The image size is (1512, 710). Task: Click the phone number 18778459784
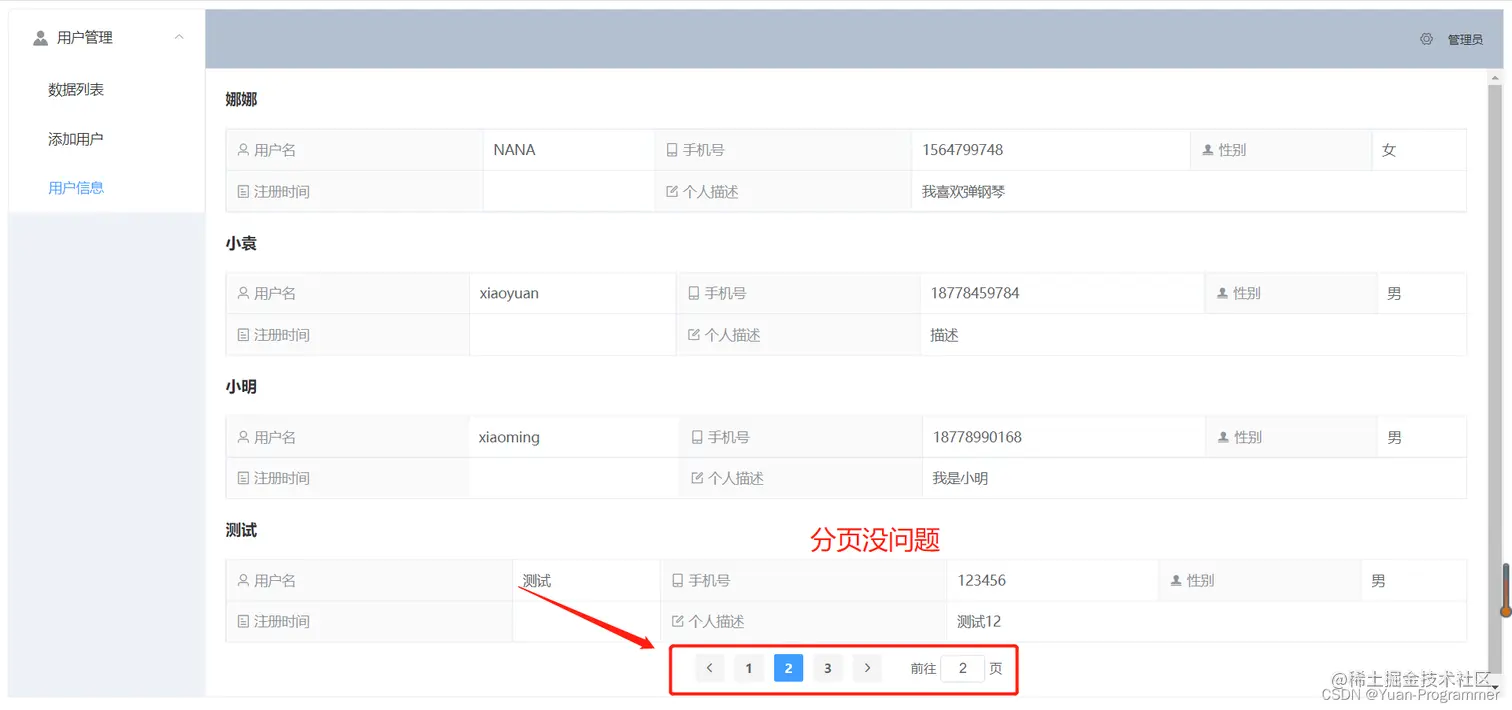click(x=975, y=294)
